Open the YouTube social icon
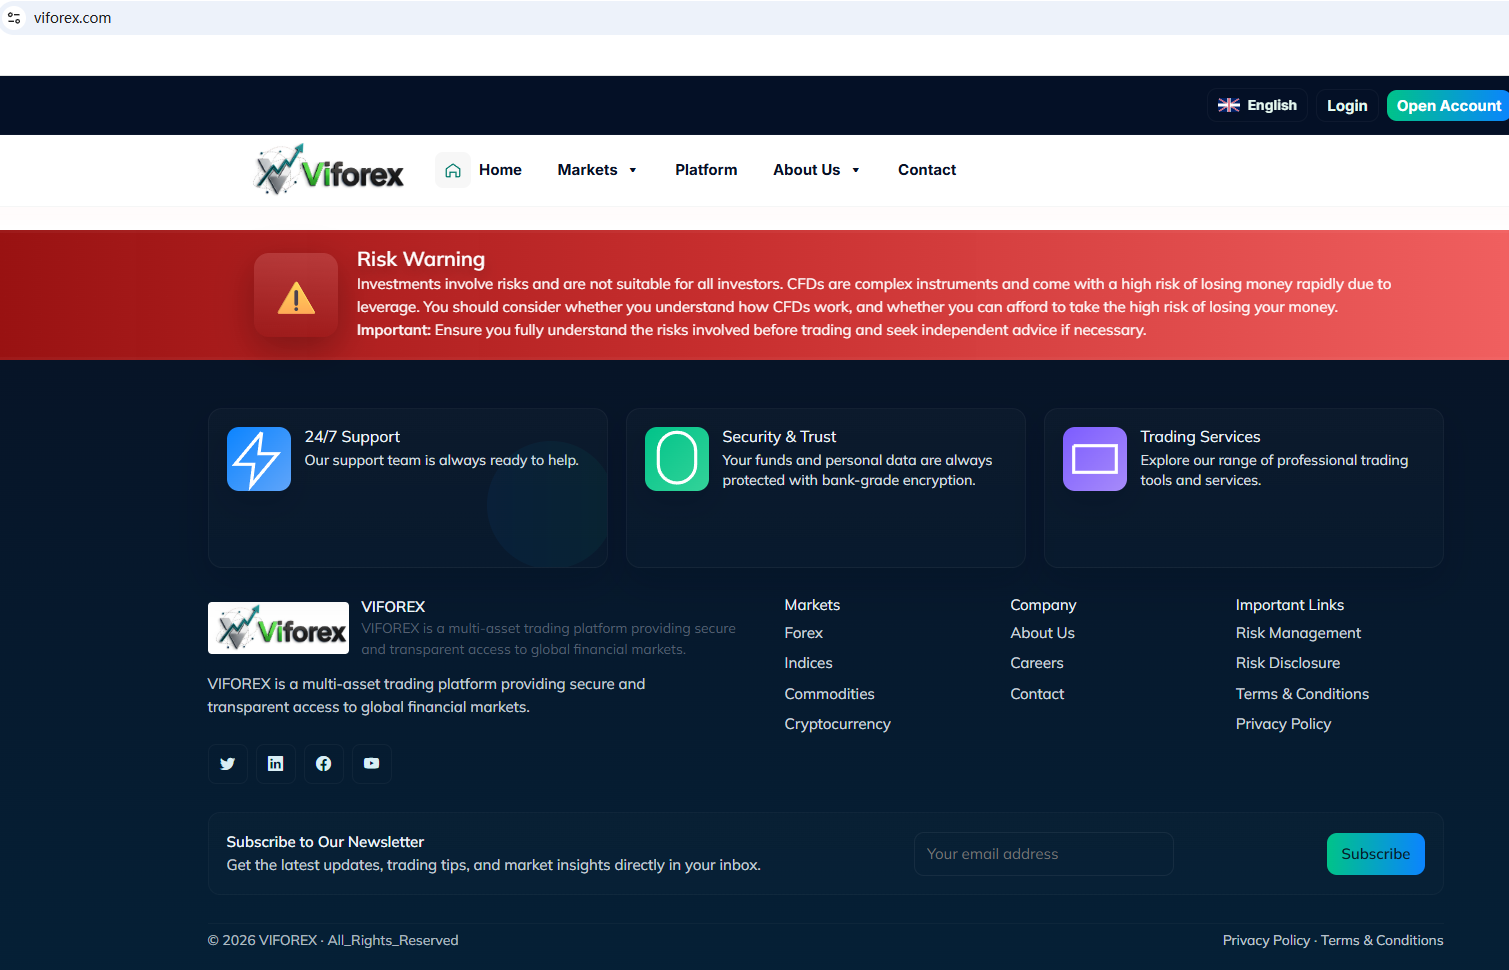1509x970 pixels. click(x=372, y=764)
